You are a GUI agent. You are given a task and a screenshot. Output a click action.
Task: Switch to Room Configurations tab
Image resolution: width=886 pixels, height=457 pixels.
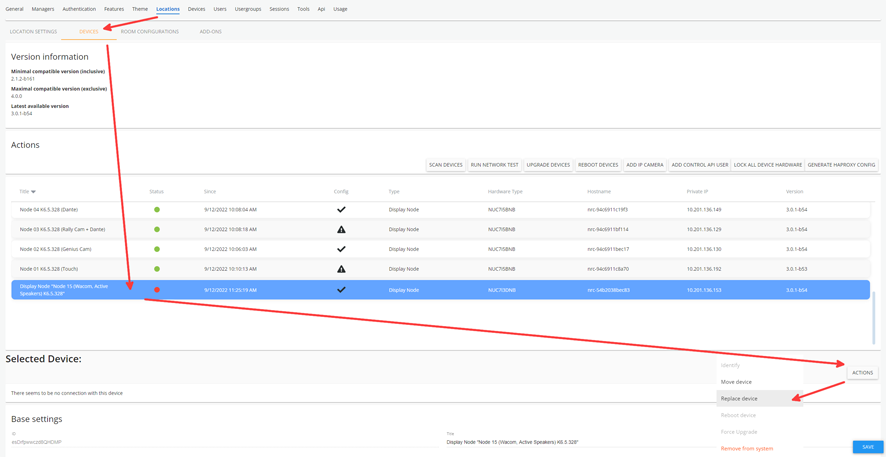[150, 32]
